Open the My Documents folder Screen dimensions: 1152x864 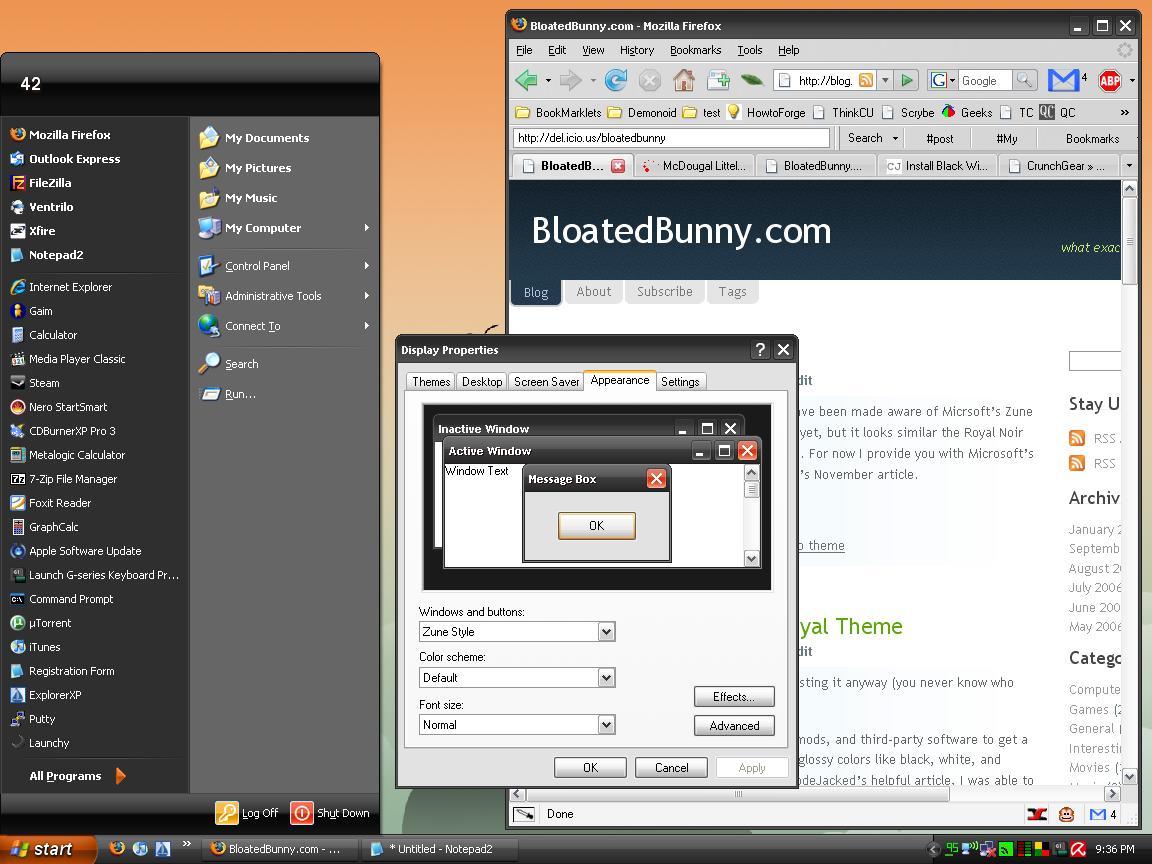click(254, 137)
